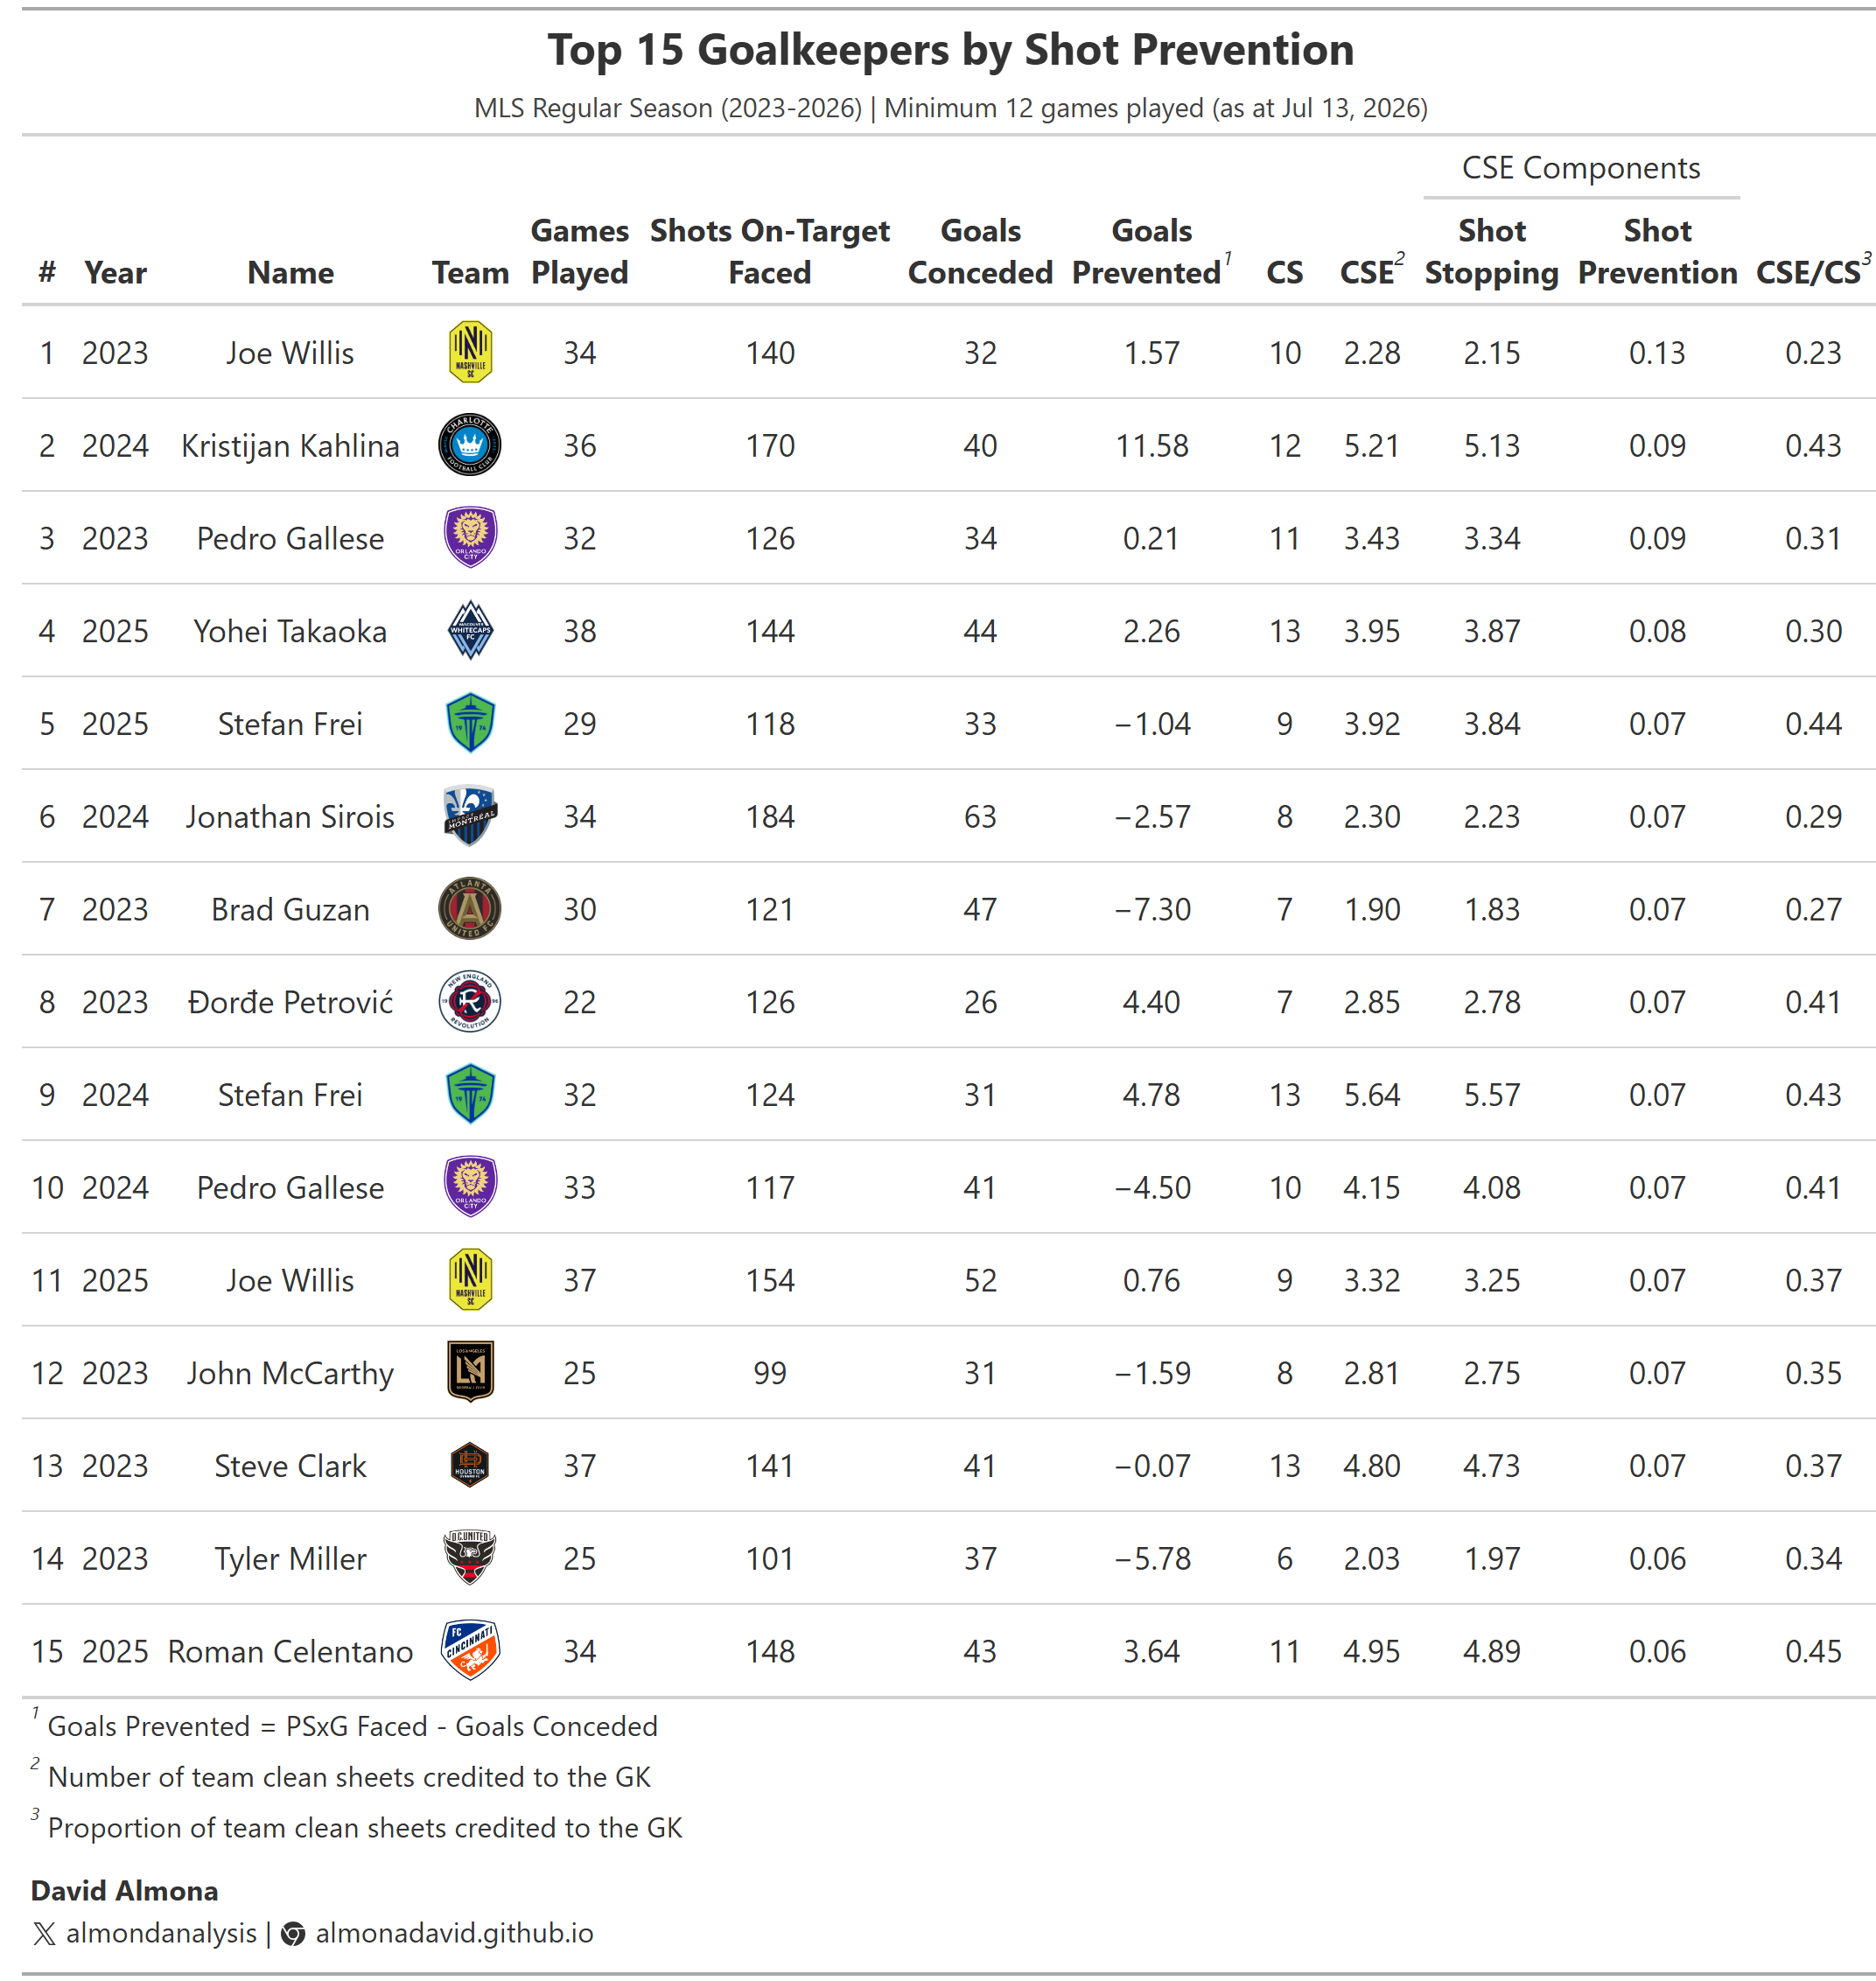
Task: Open the almonadavid.github.io link
Action: click(454, 1932)
